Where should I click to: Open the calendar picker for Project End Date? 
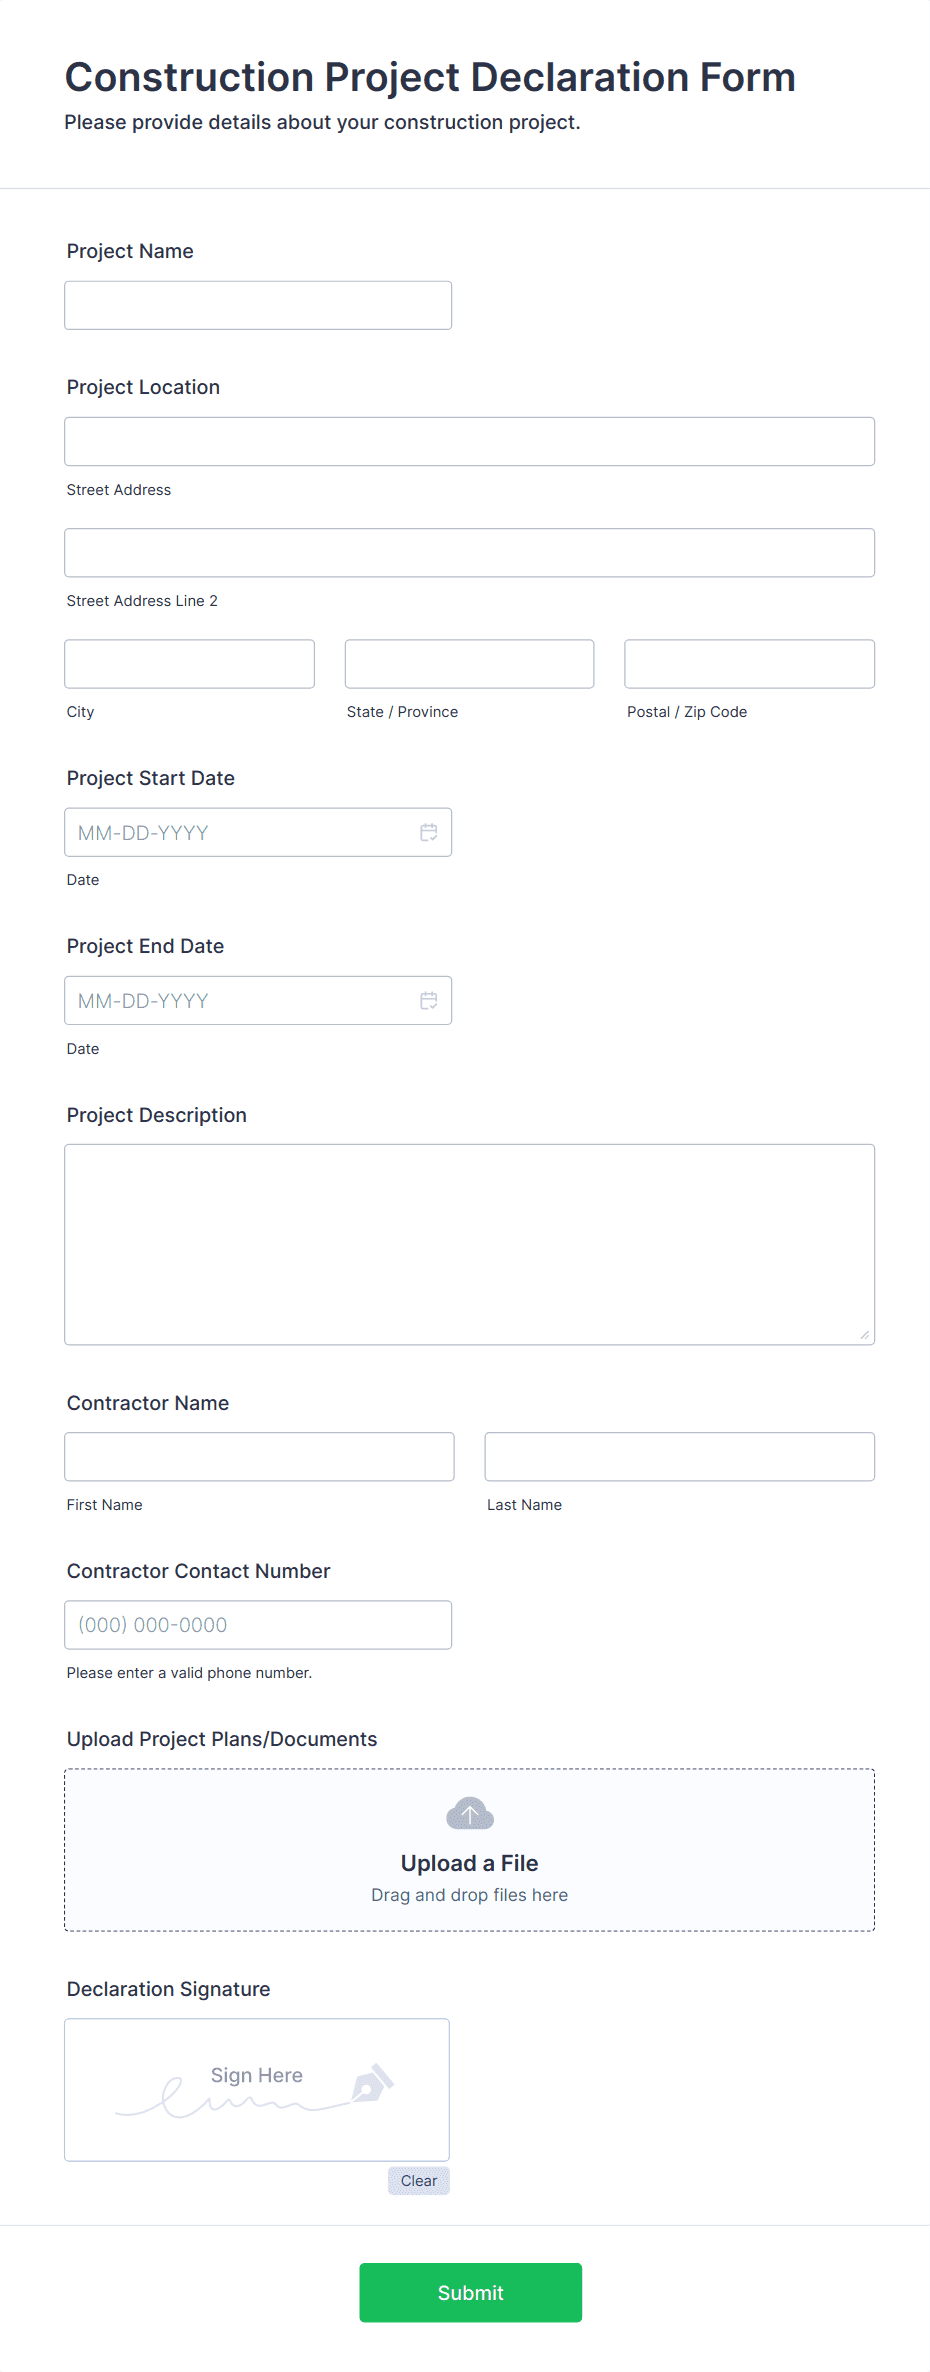(429, 999)
